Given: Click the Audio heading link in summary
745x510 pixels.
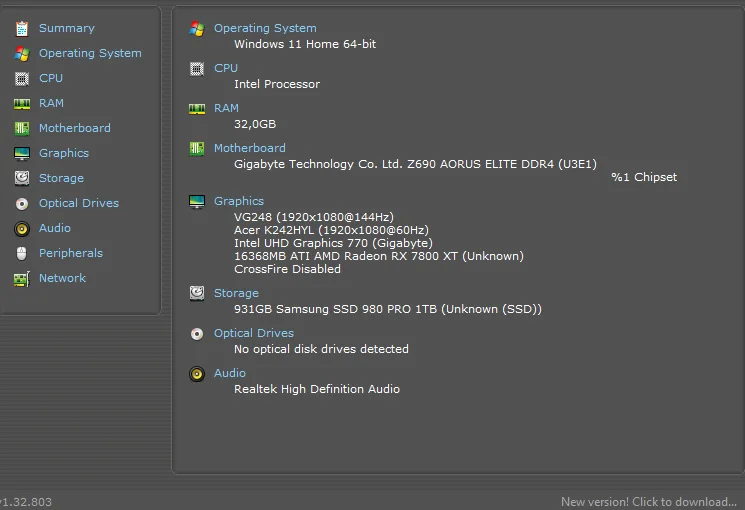Looking at the screenshot, I should coord(229,373).
